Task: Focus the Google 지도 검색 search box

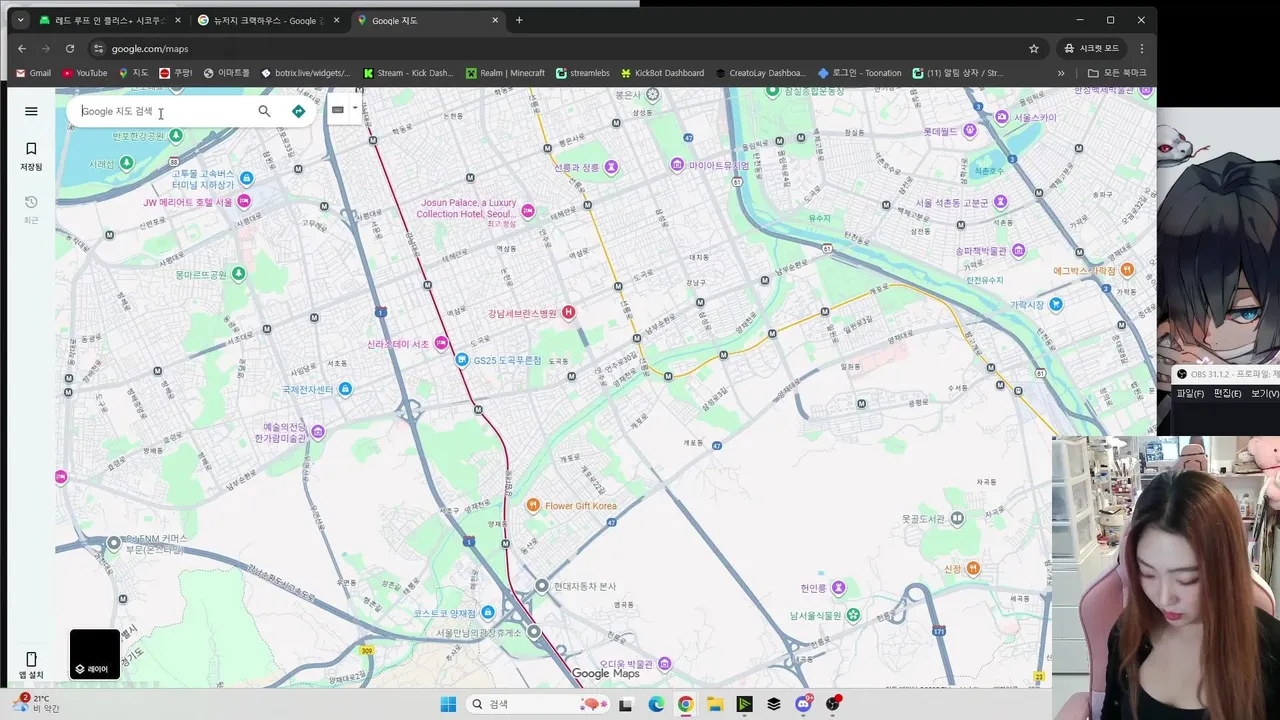Action: tap(165, 111)
